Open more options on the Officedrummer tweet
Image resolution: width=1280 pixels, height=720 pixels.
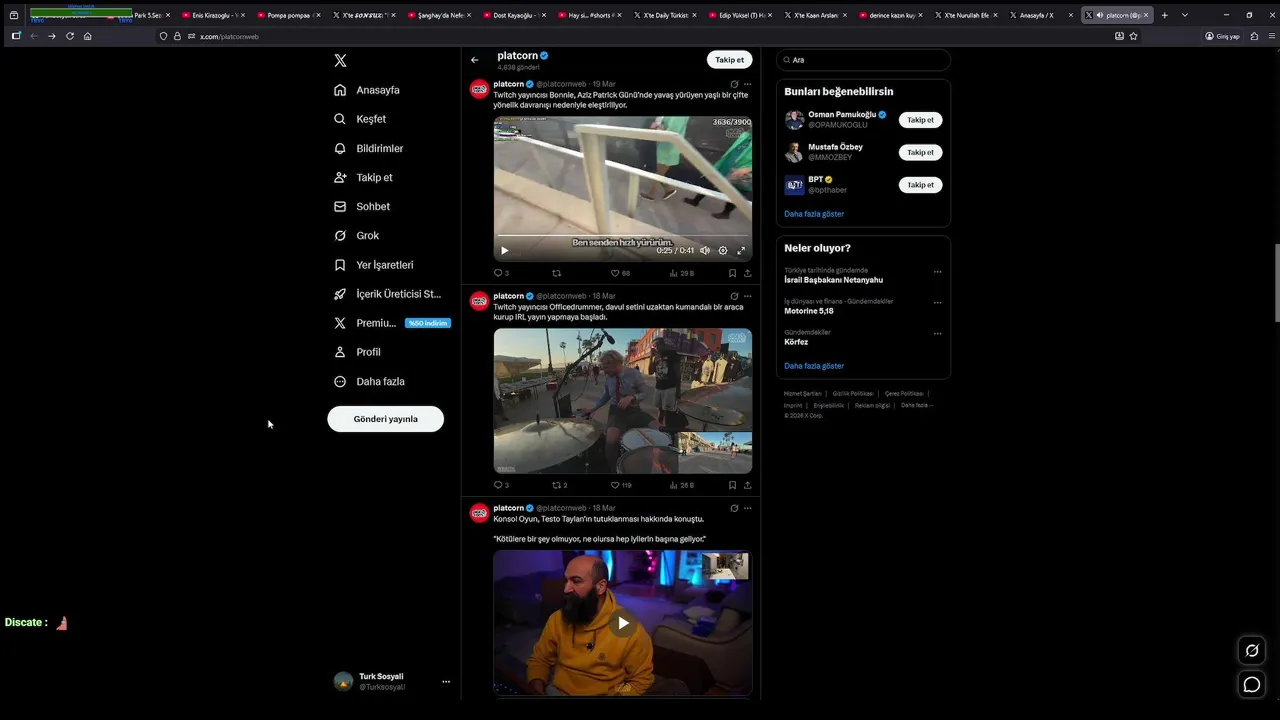tap(747, 296)
